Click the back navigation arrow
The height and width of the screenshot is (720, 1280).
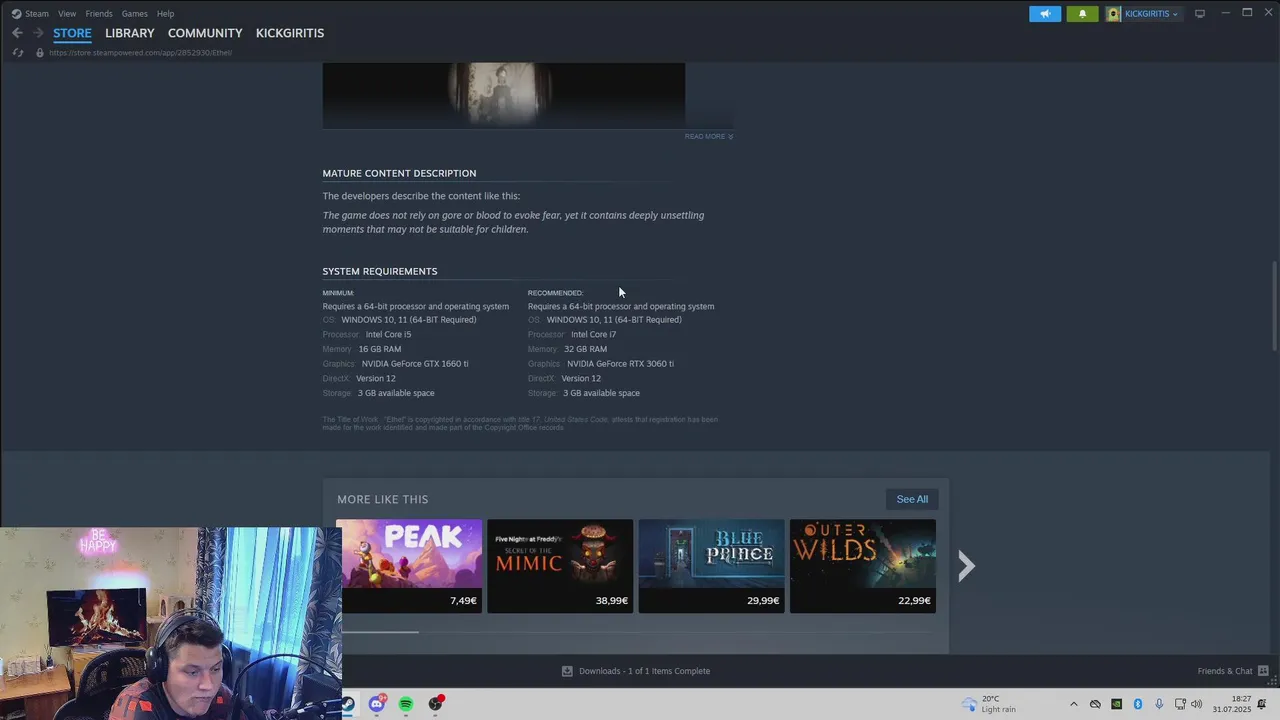tap(17, 33)
